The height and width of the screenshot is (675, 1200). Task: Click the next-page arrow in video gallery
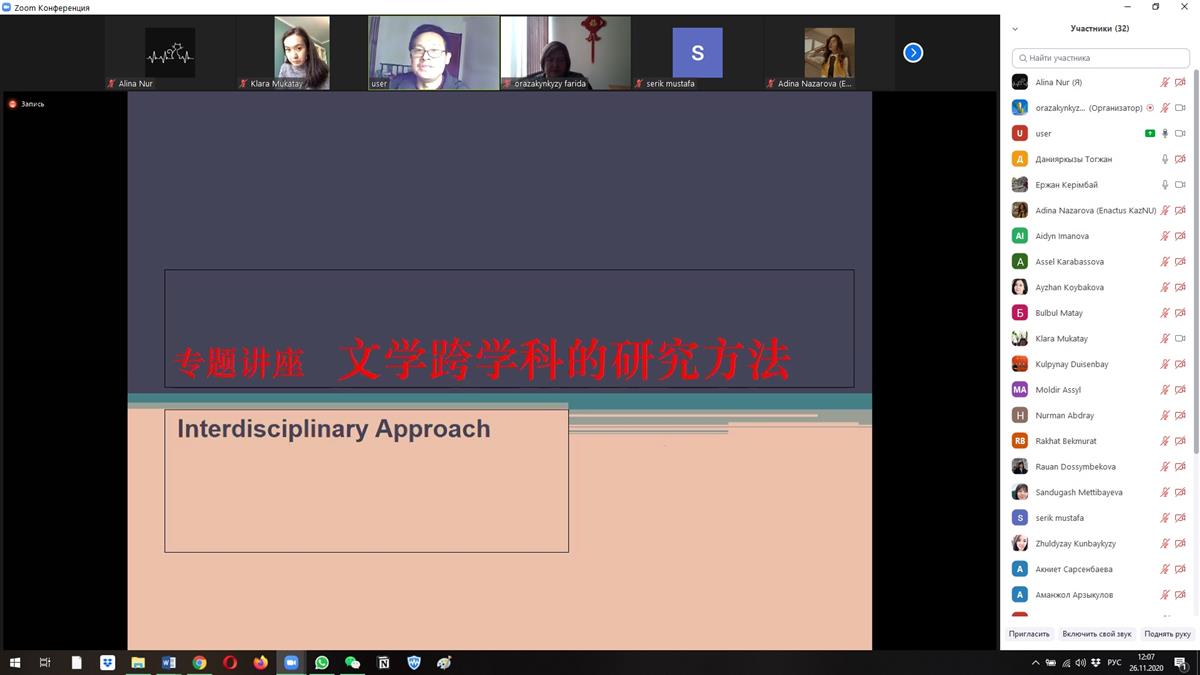[913, 53]
